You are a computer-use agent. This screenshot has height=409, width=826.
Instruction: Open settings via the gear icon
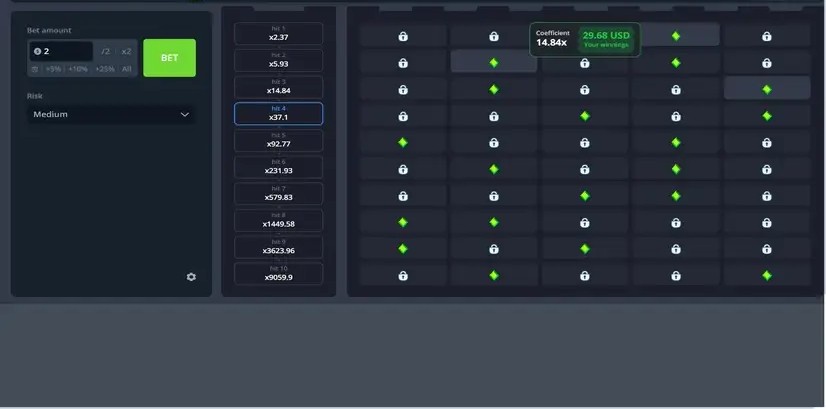(x=191, y=277)
